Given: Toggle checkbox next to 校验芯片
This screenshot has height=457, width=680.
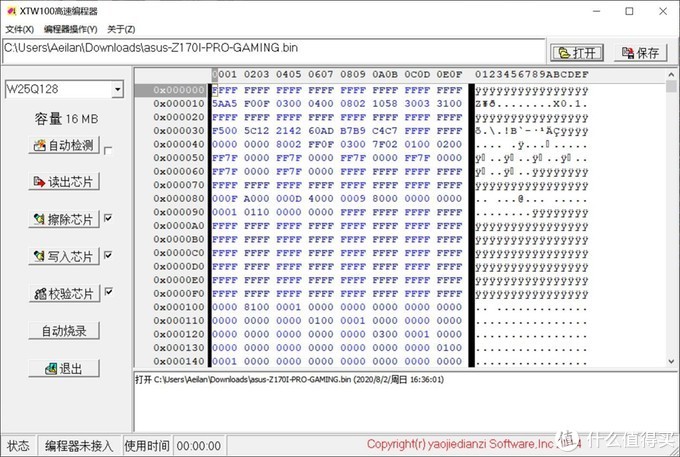Looking at the screenshot, I should click(108, 291).
